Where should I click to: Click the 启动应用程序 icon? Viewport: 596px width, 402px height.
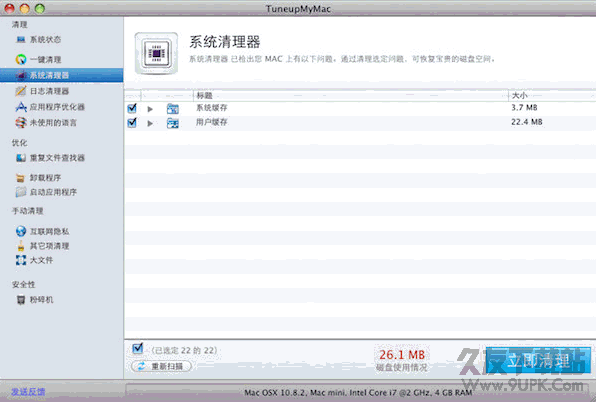(x=21, y=192)
